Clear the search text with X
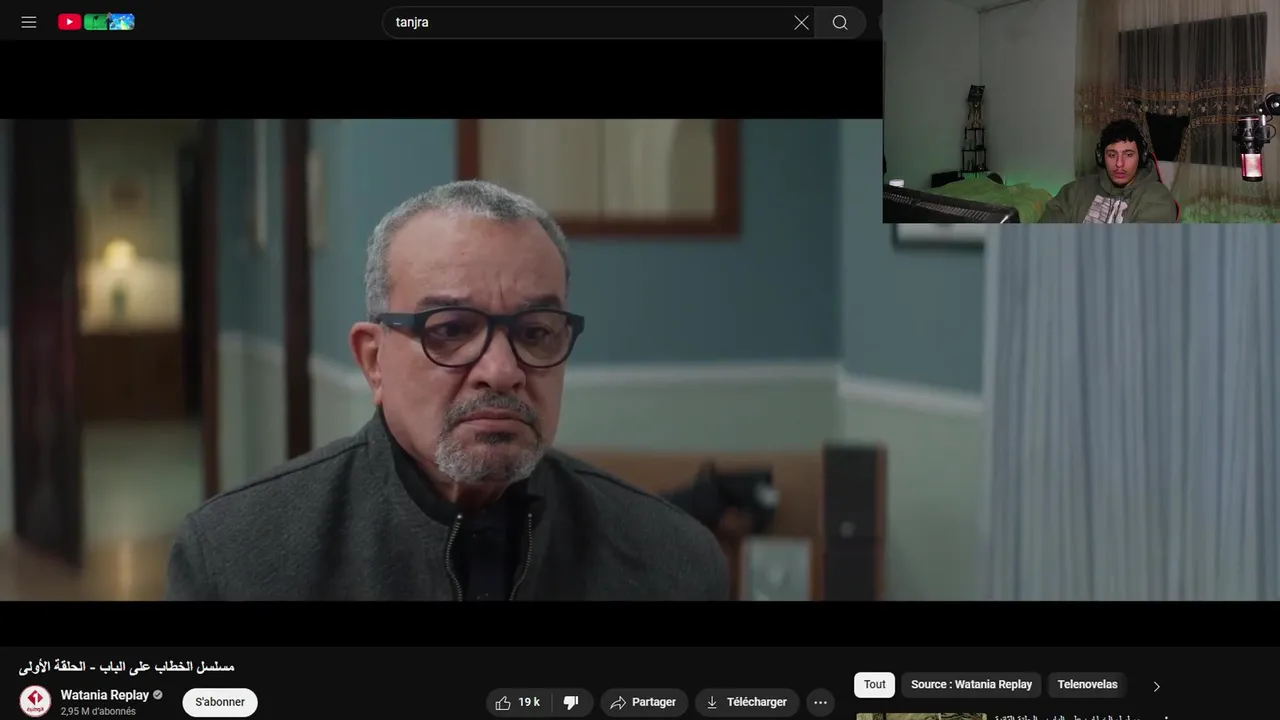This screenshot has height=720, width=1280. pyautogui.click(x=801, y=22)
